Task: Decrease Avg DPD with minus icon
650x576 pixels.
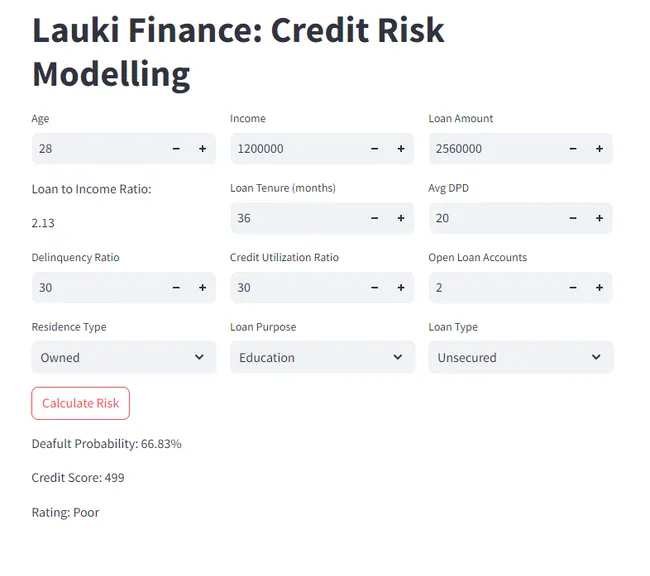Action: 573,218
